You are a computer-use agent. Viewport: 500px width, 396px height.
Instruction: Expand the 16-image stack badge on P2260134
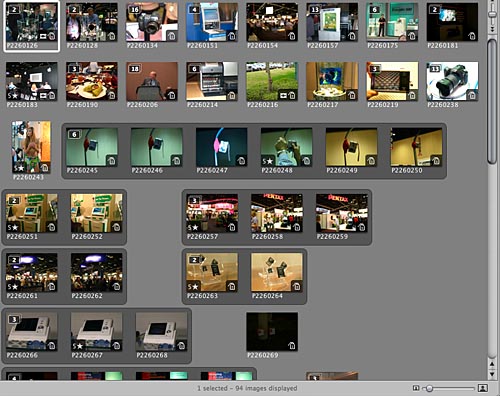tap(134, 10)
